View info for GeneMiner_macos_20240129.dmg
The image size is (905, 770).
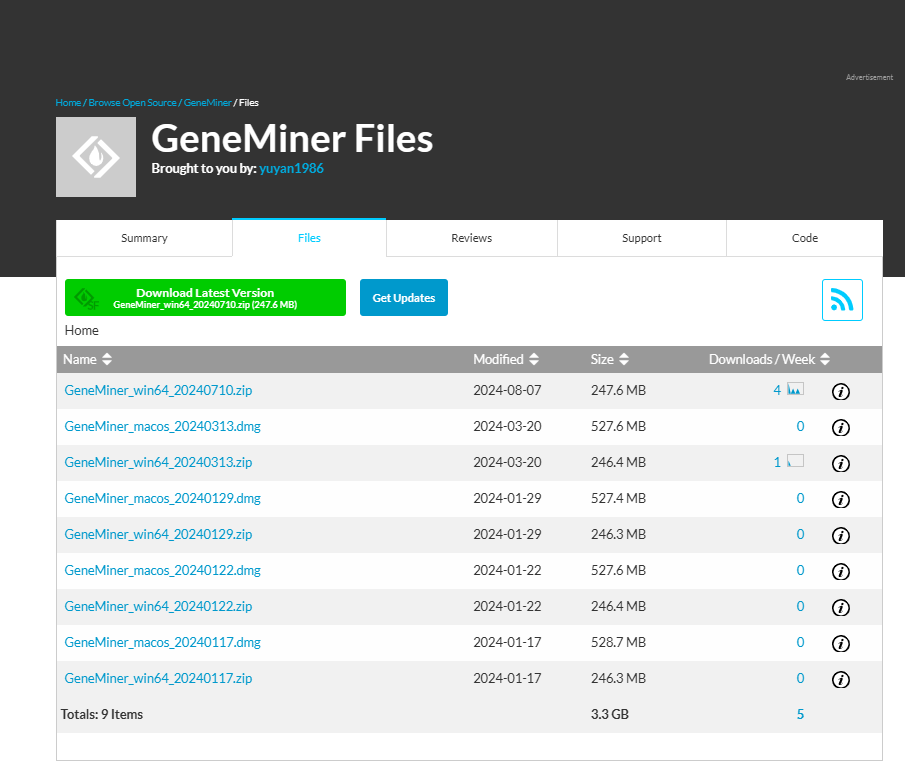pos(840,499)
